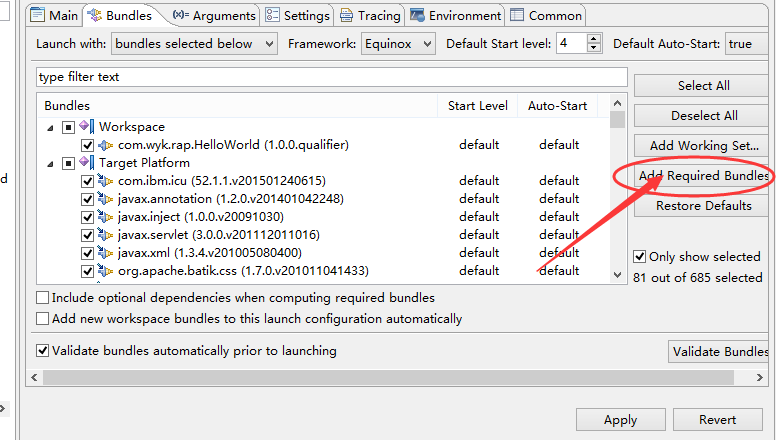This screenshot has width=776, height=440.
Task: Click the Settings tab checklist icon
Action: point(272,15)
